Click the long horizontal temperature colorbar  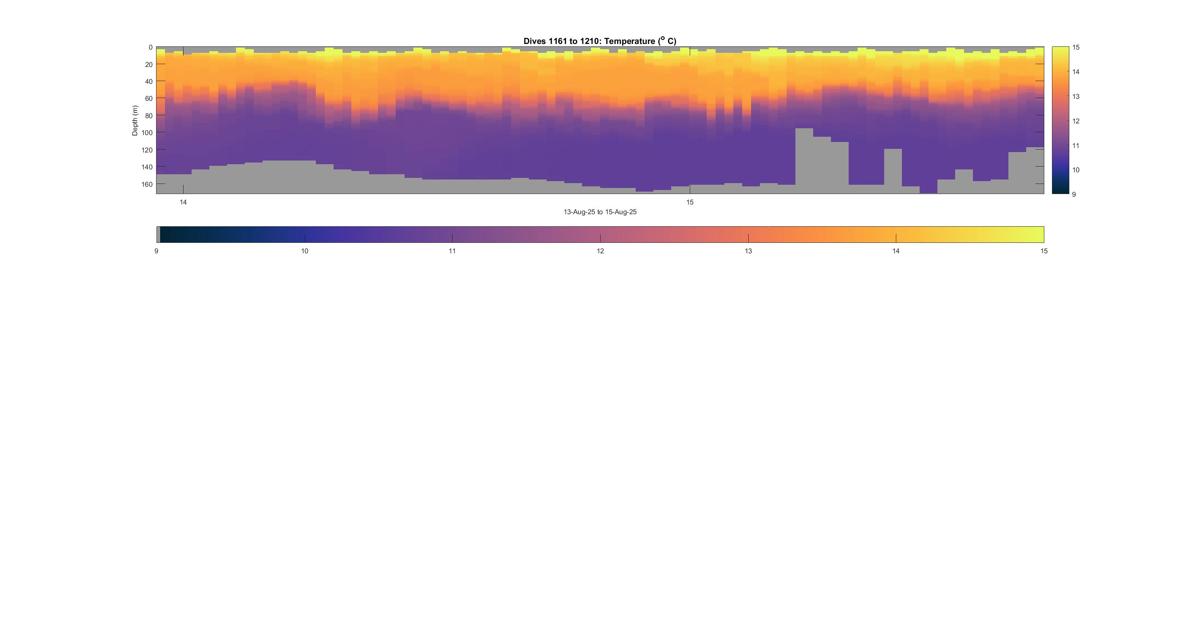[600, 234]
